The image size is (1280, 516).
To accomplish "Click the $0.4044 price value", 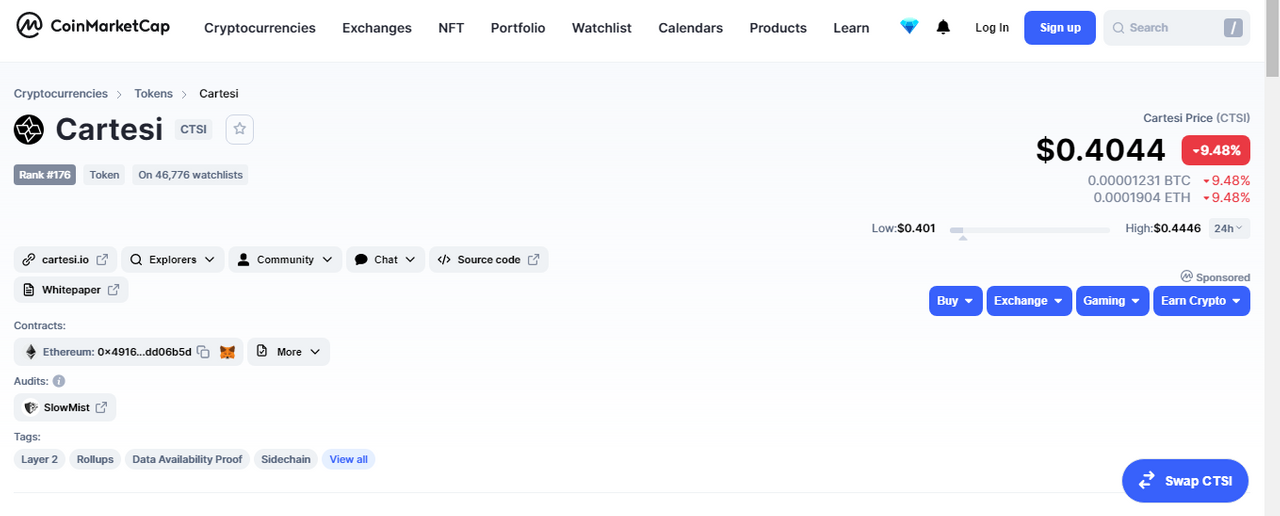I will click(x=1101, y=150).
